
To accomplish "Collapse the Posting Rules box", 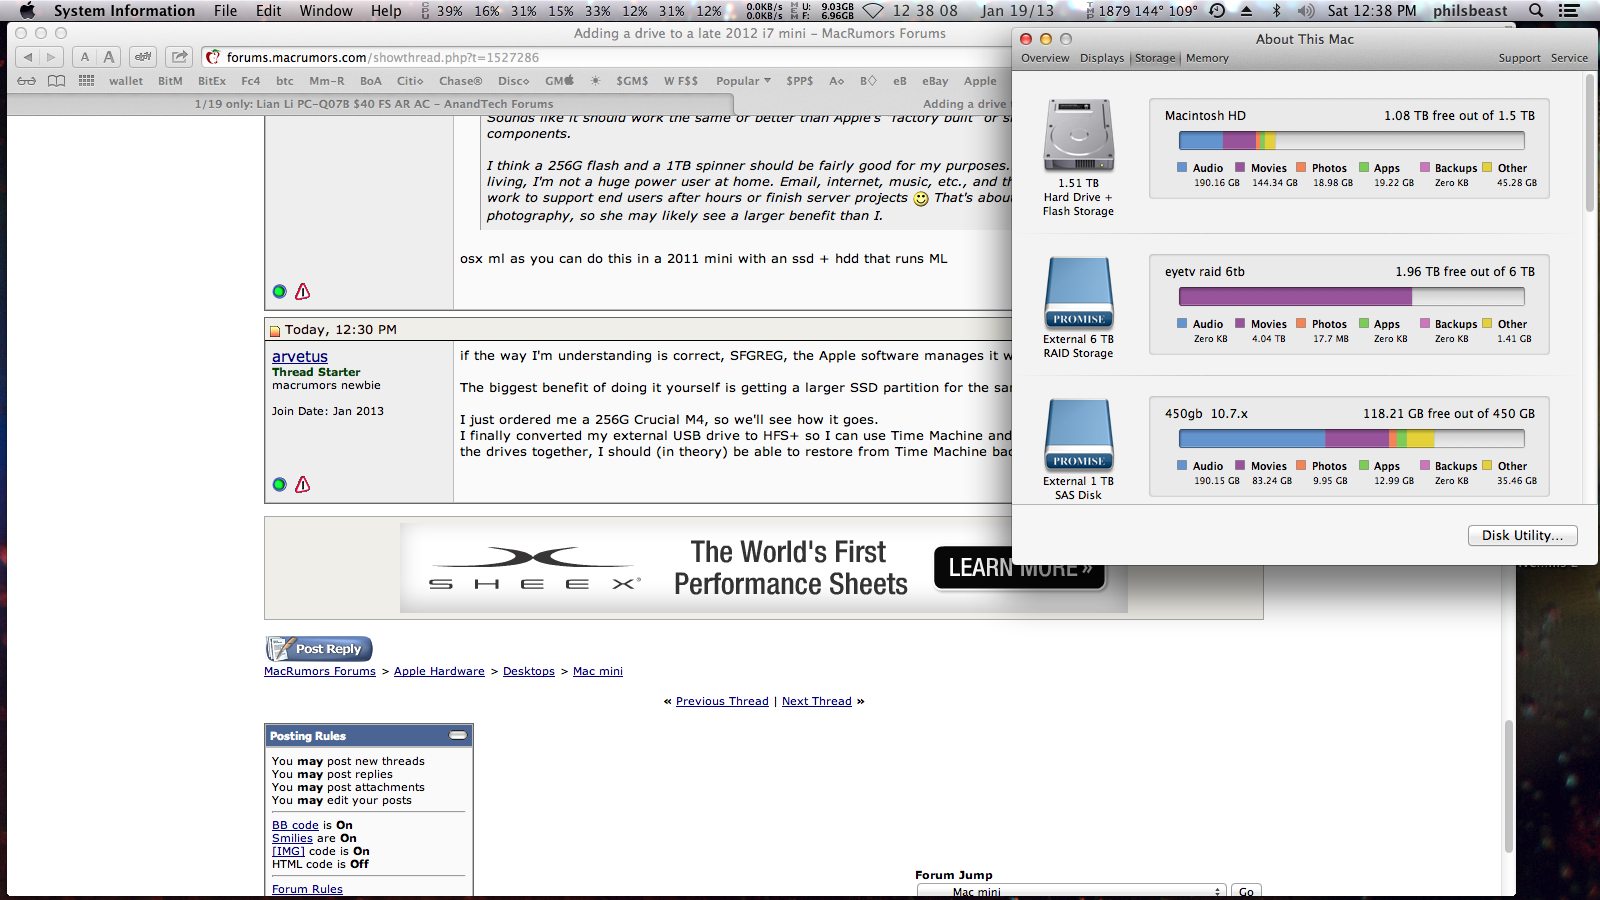I will point(458,735).
